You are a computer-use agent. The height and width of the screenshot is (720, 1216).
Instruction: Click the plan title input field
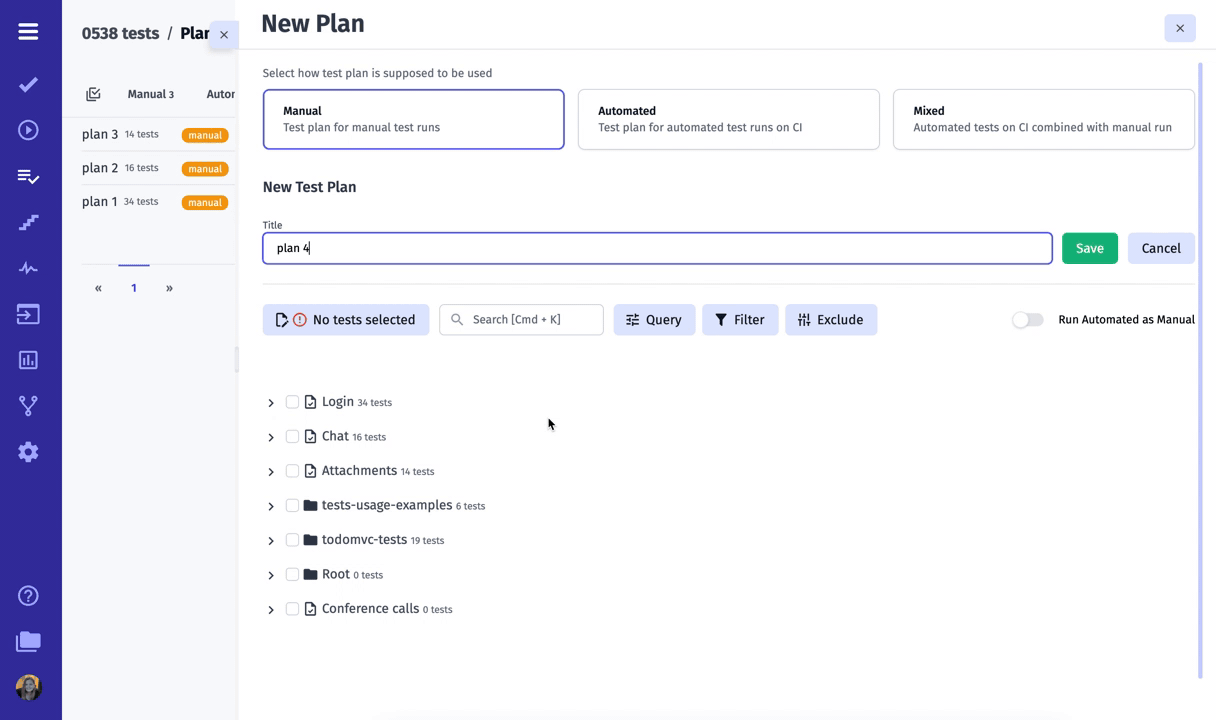tap(657, 248)
